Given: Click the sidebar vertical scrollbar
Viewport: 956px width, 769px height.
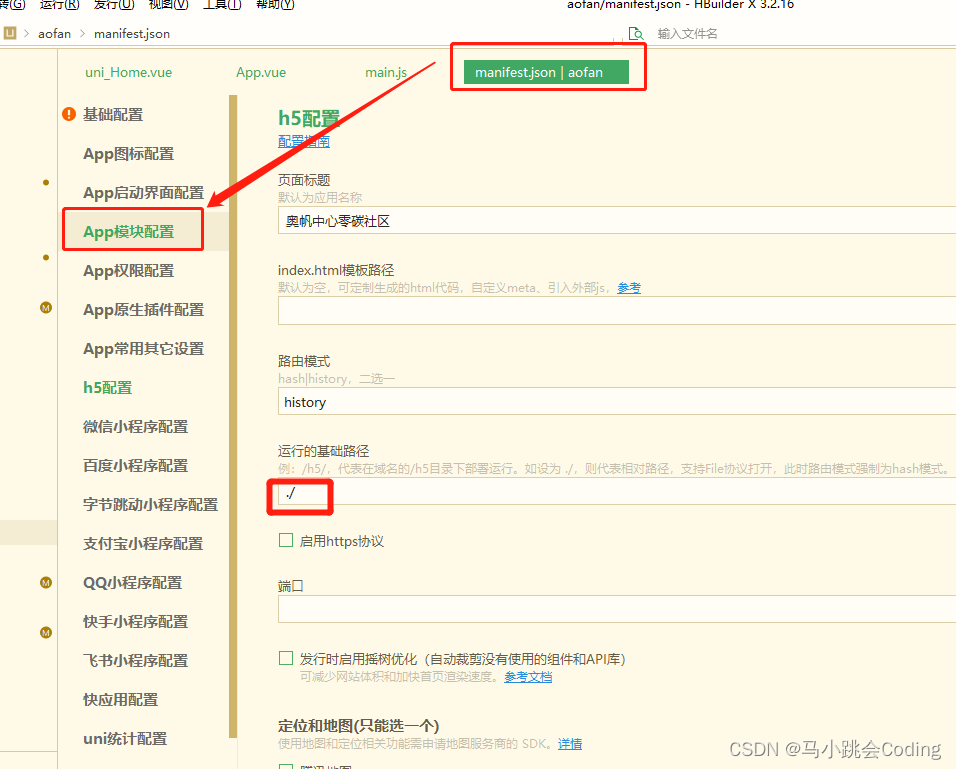Looking at the screenshot, I should (x=233, y=416).
